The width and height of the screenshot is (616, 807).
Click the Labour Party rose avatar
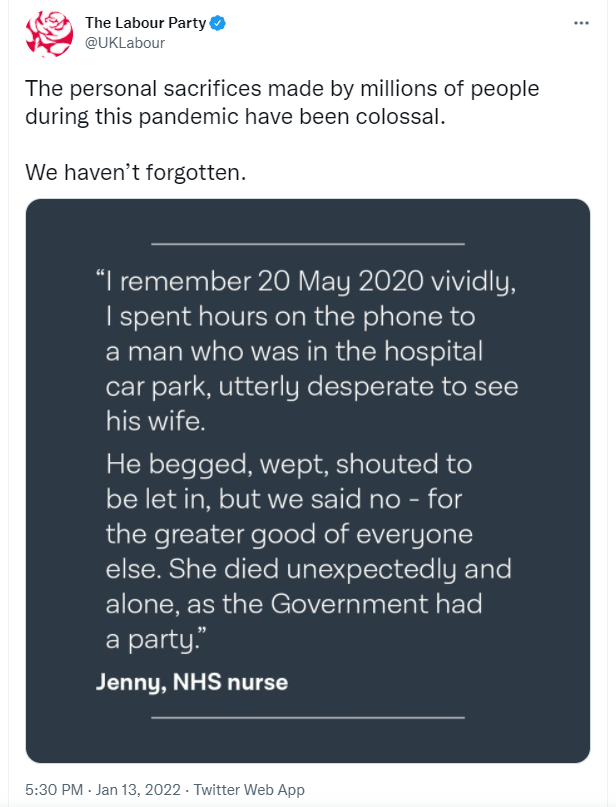(49, 33)
